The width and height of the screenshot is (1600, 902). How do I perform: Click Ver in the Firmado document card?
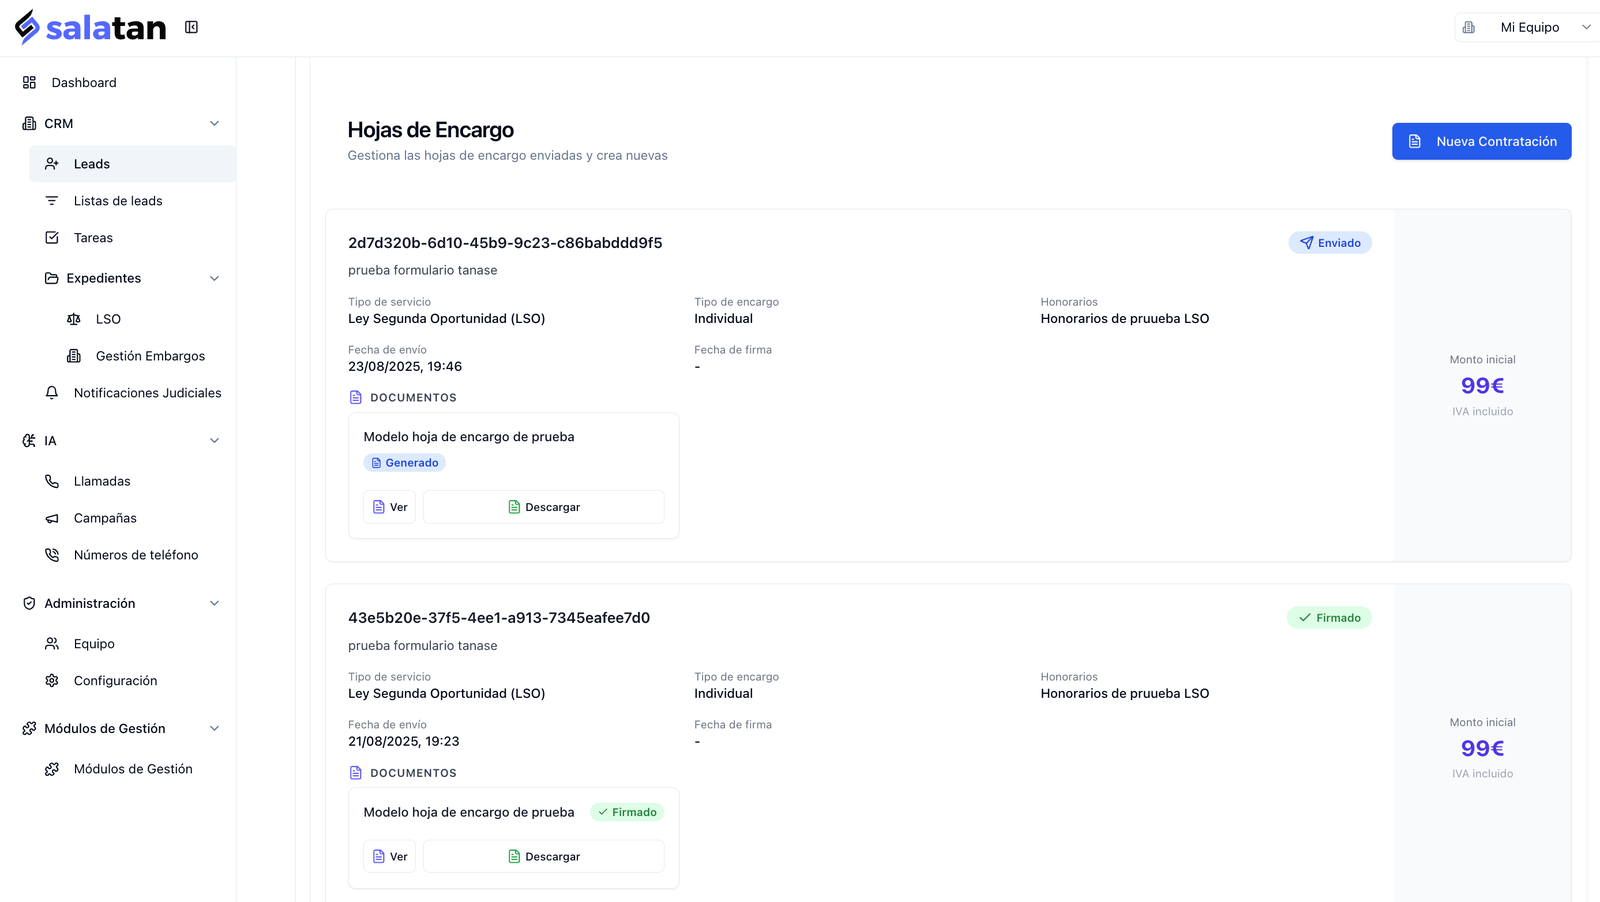click(389, 856)
